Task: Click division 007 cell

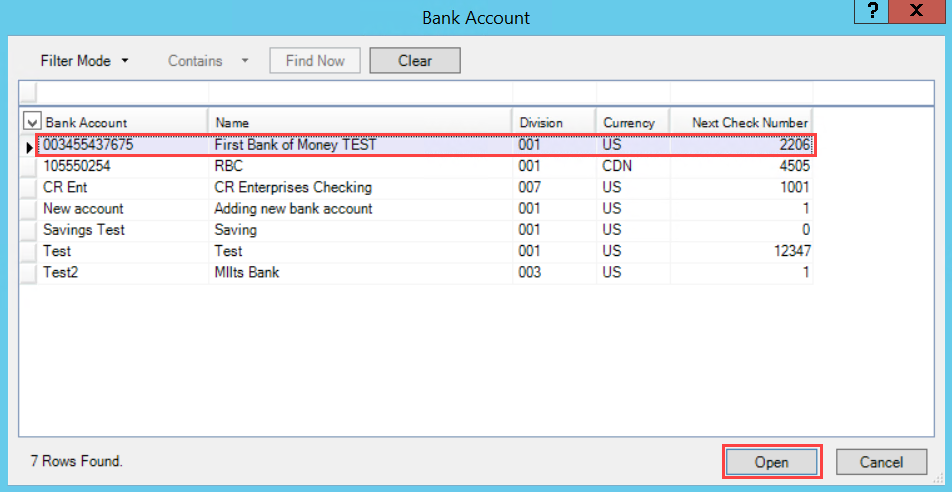Action: click(555, 188)
